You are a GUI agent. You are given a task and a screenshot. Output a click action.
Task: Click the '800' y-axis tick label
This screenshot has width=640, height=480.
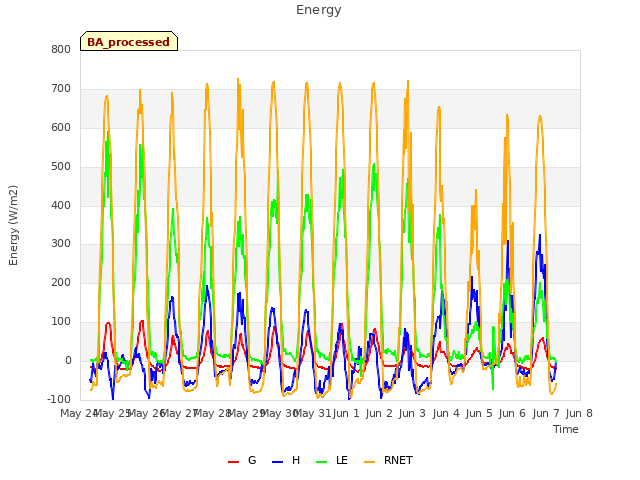61,50
